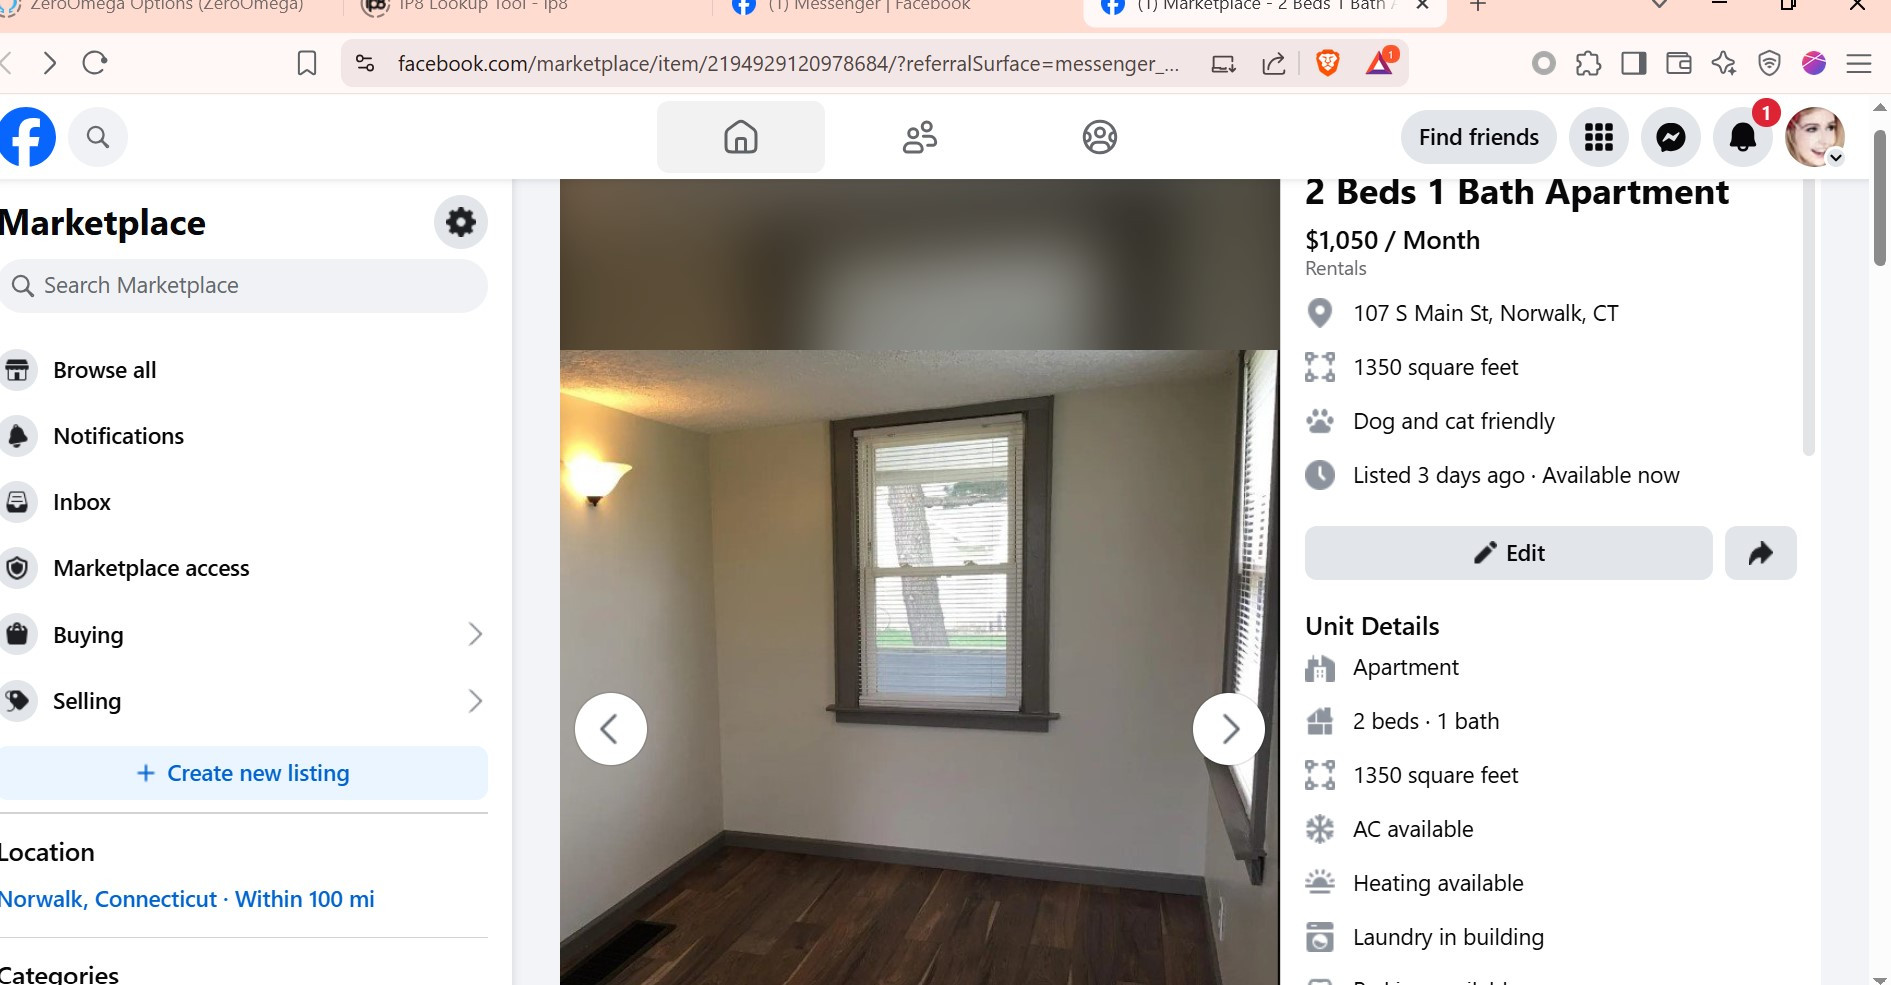Click the Find friends button
Image resolution: width=1891 pixels, height=985 pixels.
coord(1479,137)
